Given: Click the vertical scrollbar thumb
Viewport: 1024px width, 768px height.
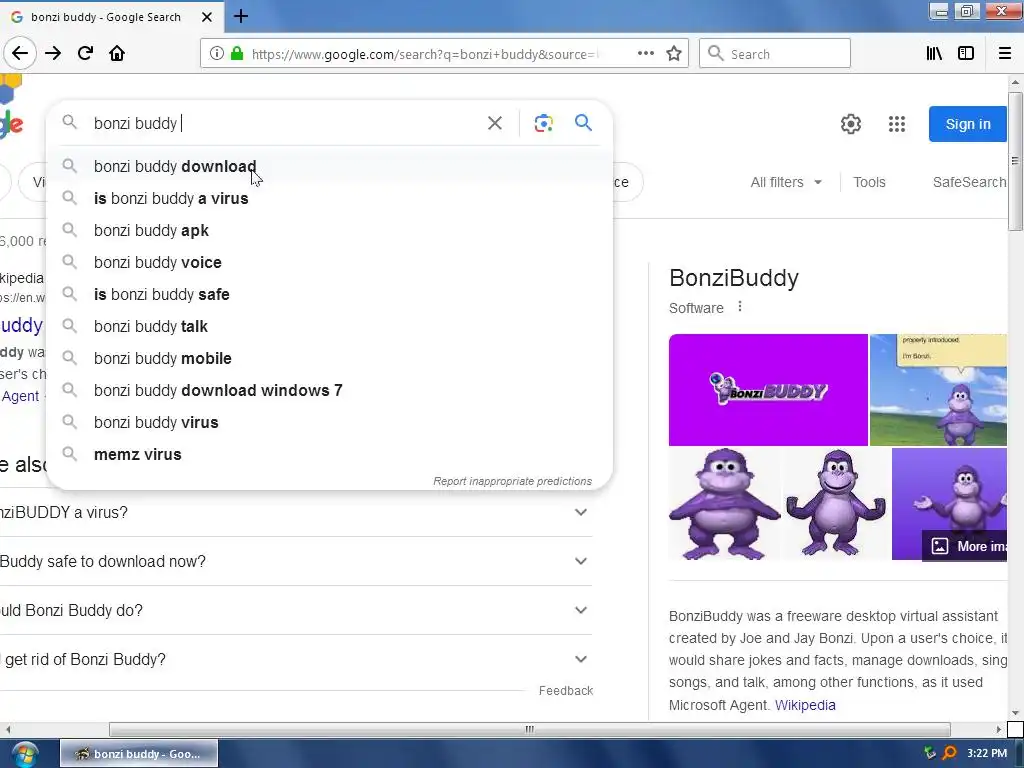Looking at the screenshot, I should pyautogui.click(x=1015, y=161).
